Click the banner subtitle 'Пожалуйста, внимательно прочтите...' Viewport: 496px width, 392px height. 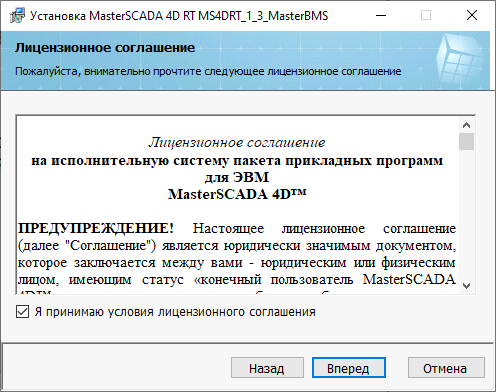(208, 71)
